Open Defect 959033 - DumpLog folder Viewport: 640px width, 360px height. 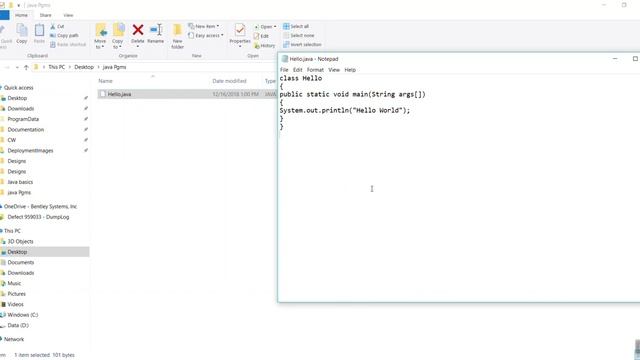pos(38,217)
